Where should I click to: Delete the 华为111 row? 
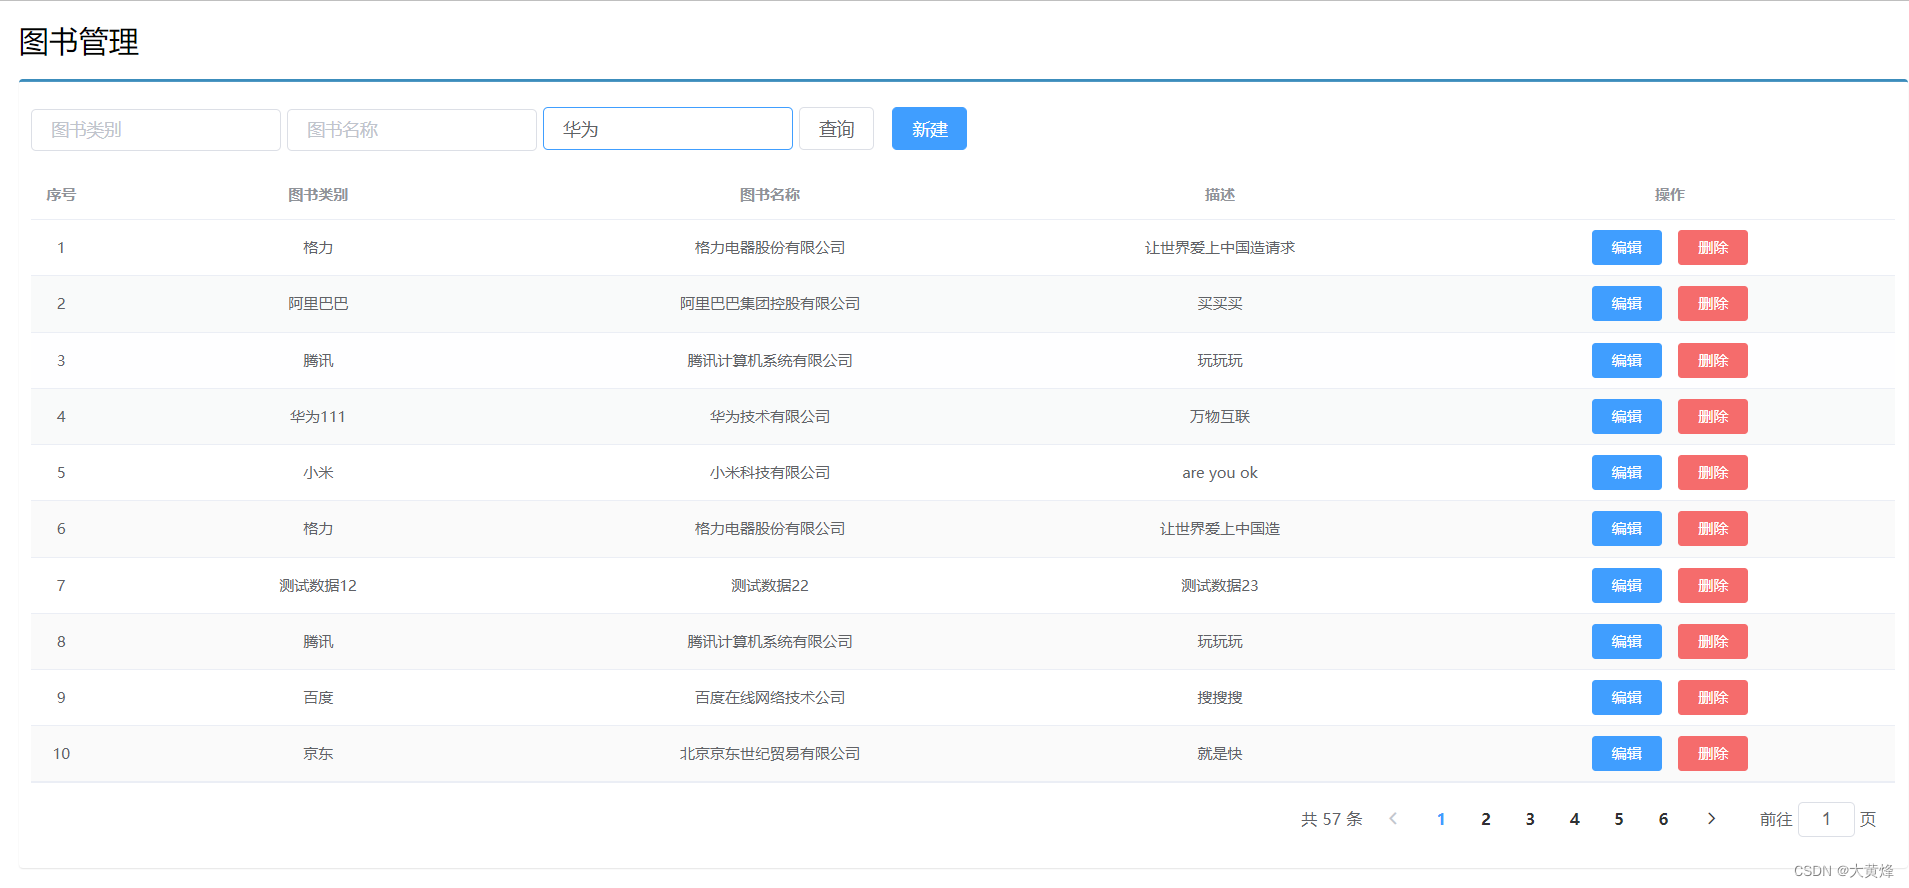click(x=1712, y=417)
